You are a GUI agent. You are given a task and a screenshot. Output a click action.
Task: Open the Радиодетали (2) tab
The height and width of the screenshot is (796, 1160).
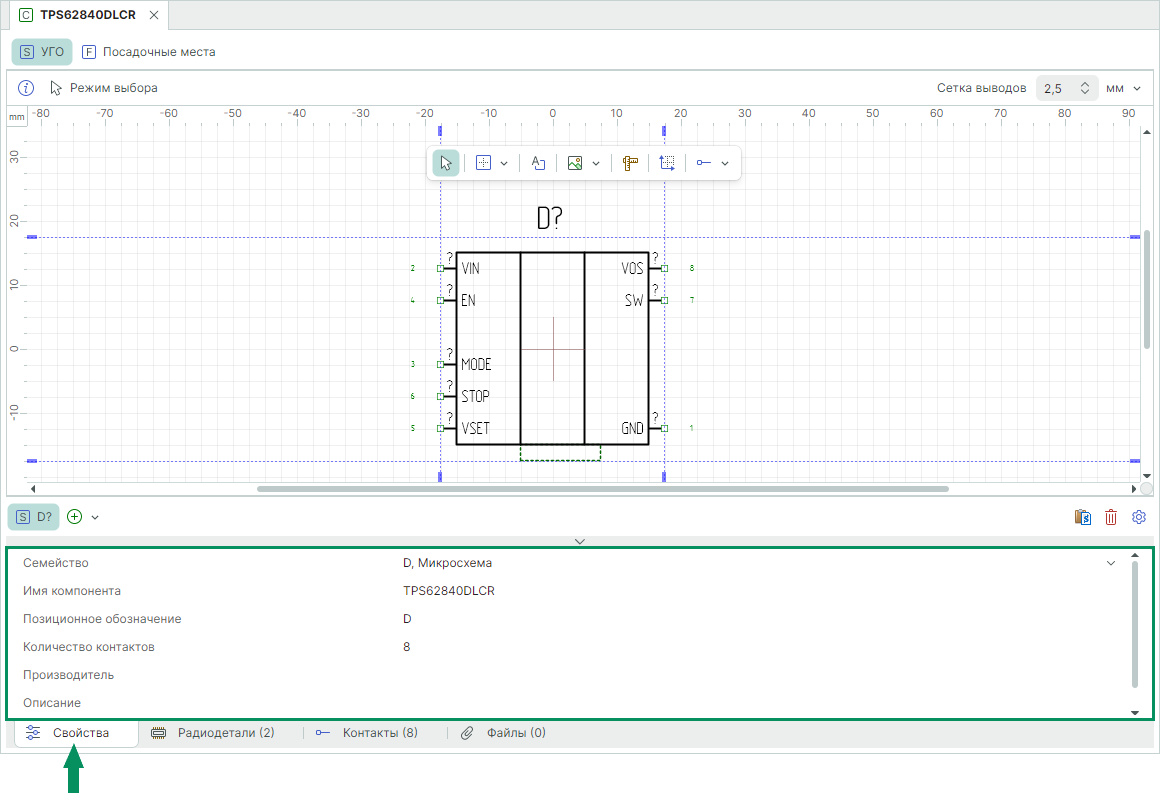pos(213,733)
